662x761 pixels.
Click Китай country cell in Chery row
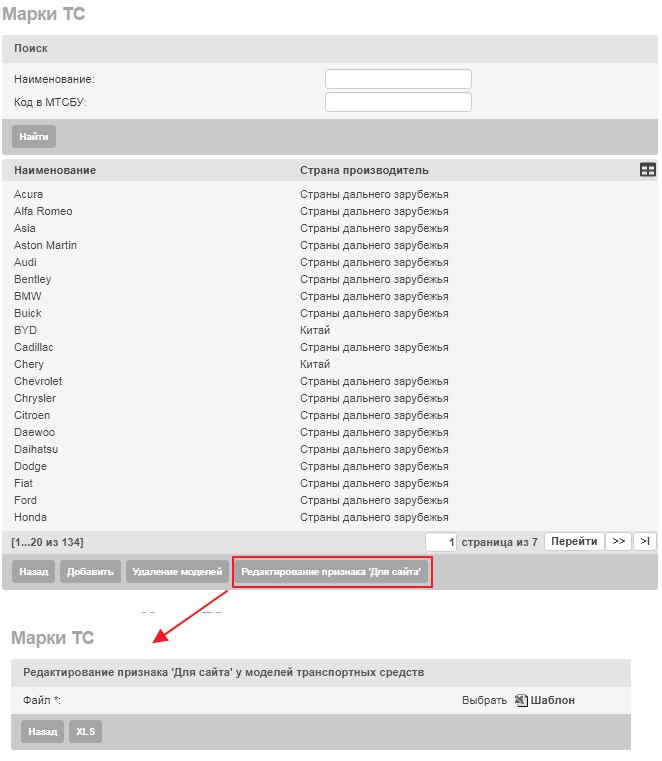(x=315, y=364)
